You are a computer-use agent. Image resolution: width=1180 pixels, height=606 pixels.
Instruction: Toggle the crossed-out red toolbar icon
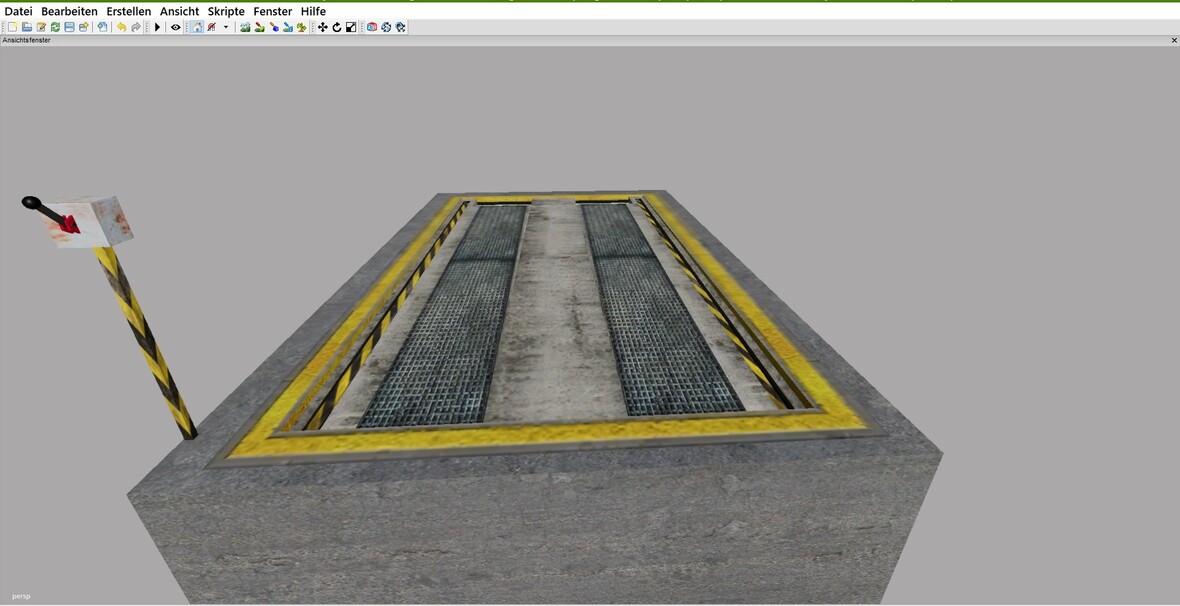(x=212, y=27)
